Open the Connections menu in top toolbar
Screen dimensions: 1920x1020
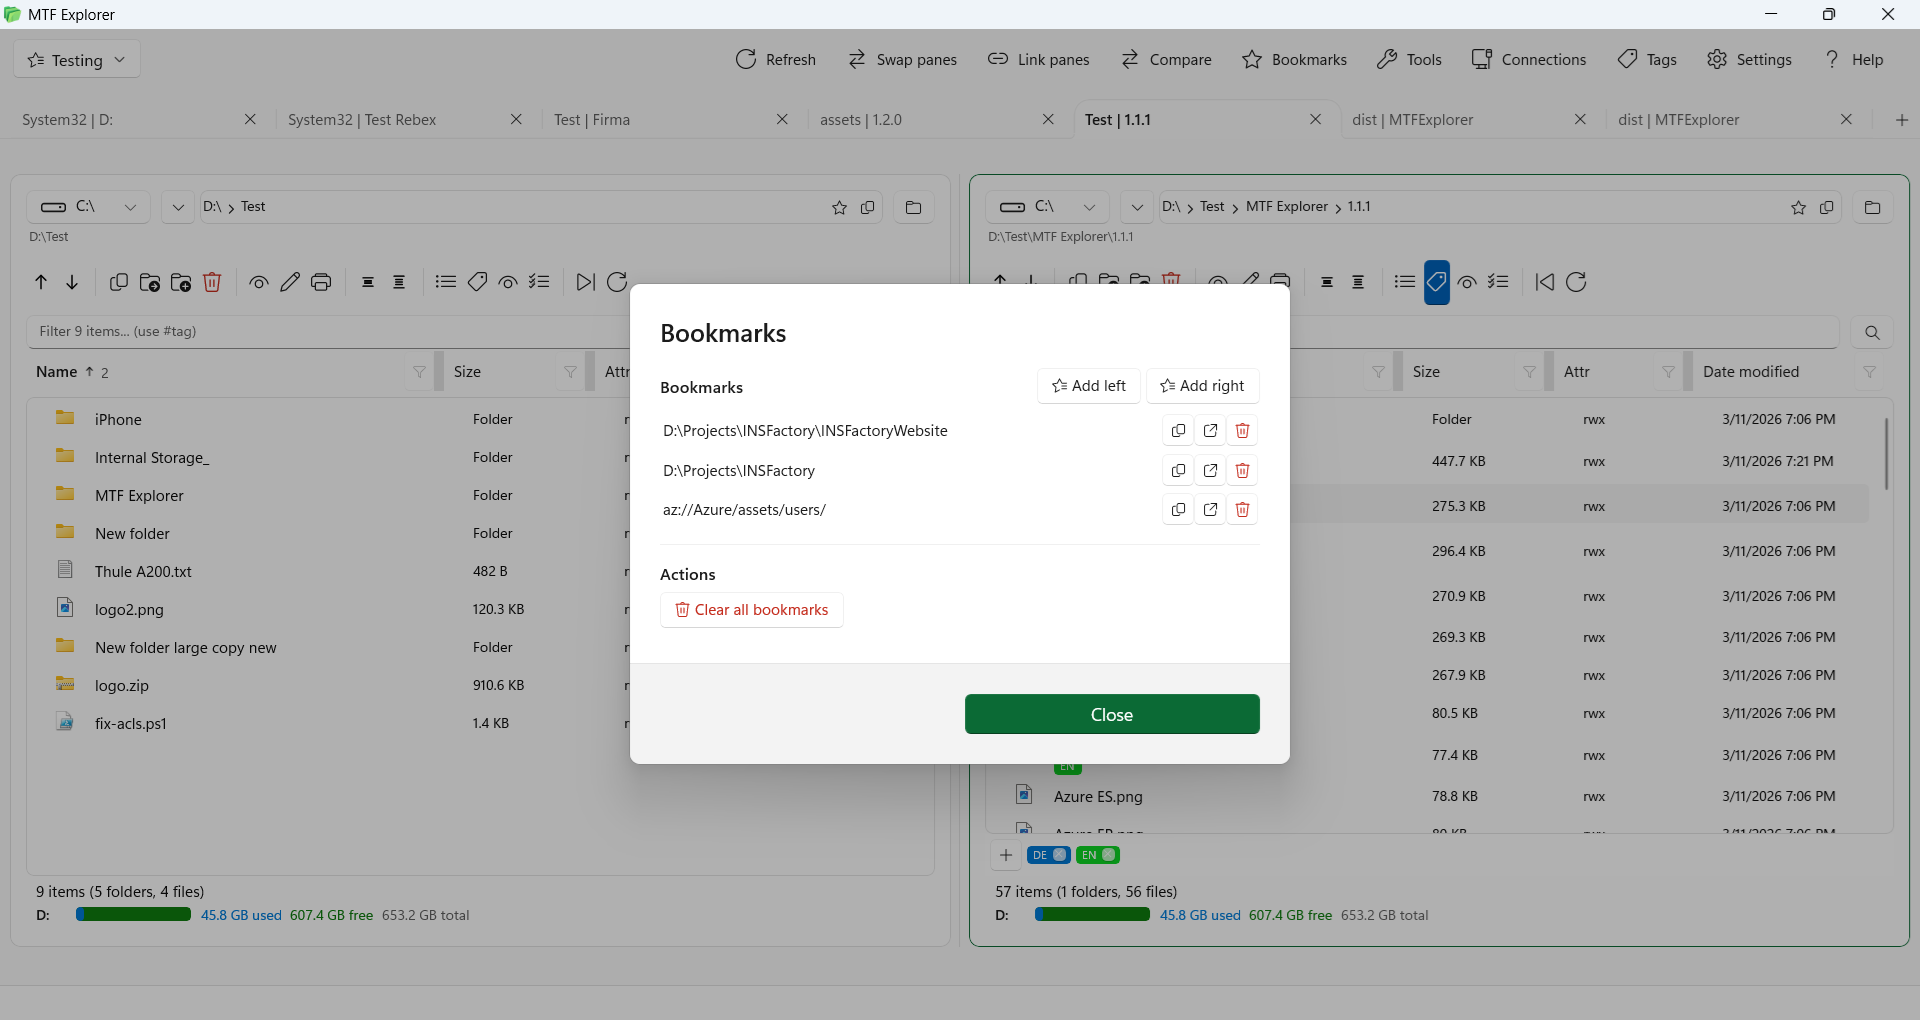click(1529, 60)
